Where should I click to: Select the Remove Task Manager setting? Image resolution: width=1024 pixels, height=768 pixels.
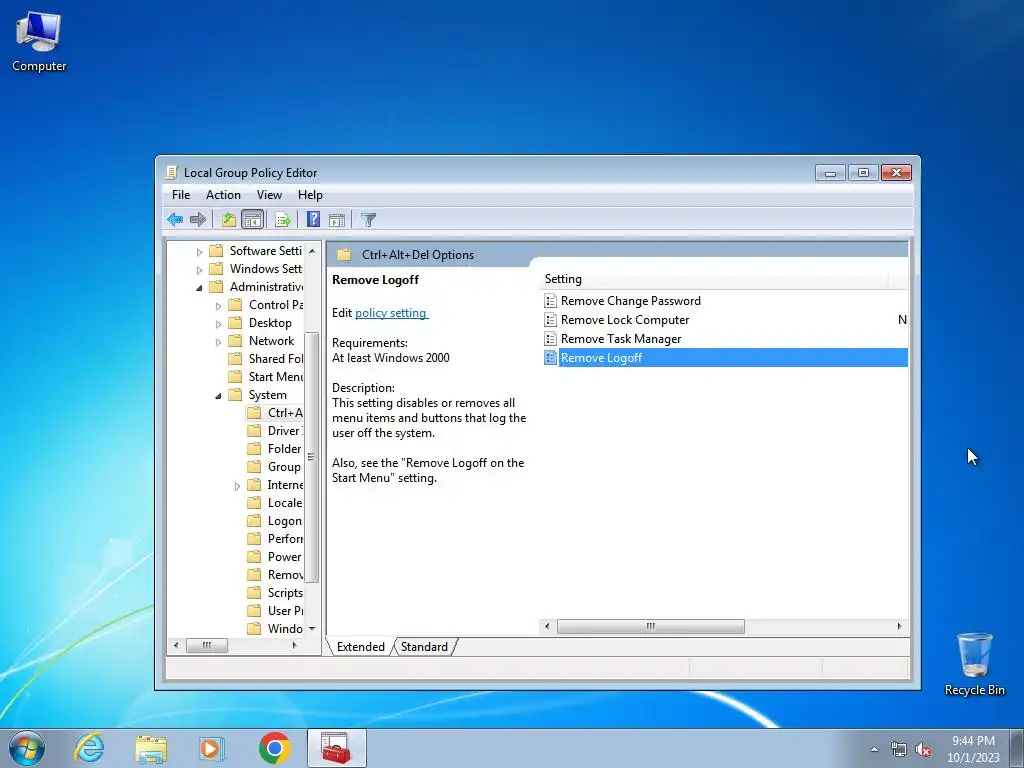tap(621, 339)
